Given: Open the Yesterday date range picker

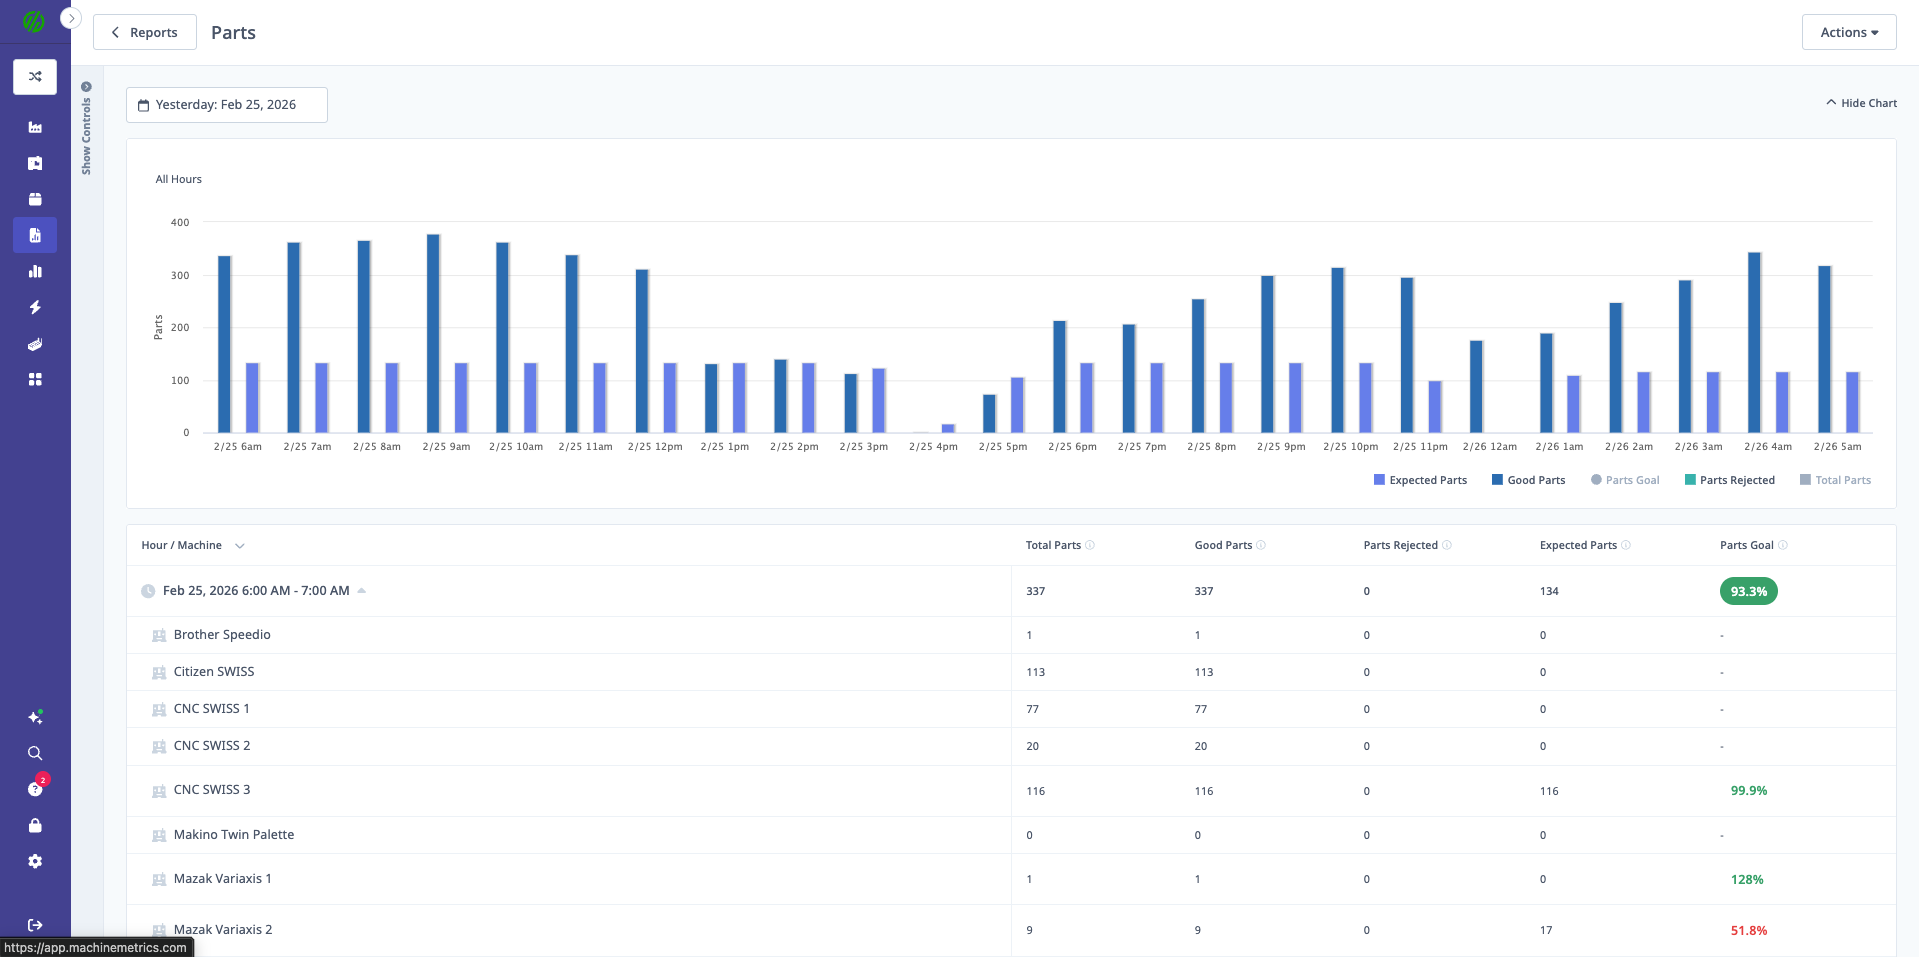Looking at the screenshot, I should pos(226,105).
